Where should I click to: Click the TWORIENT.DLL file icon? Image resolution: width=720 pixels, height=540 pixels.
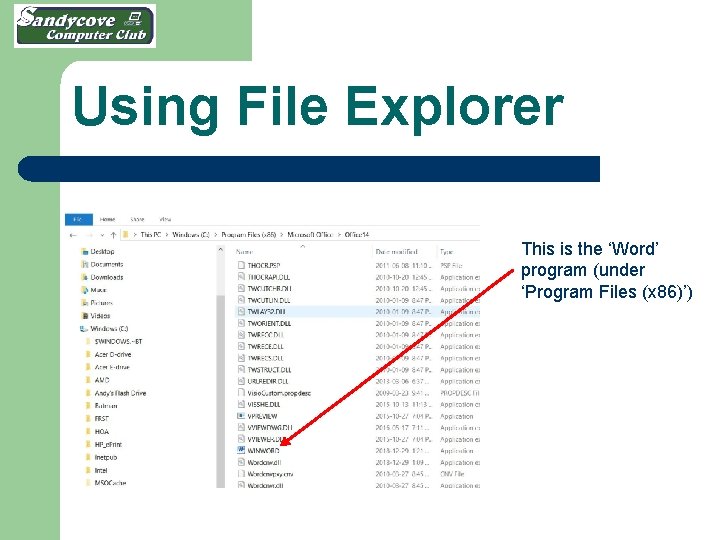click(241, 323)
